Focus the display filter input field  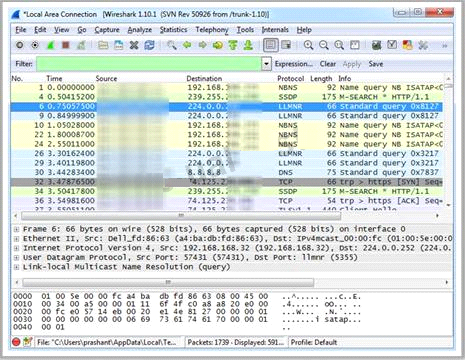tap(149, 64)
